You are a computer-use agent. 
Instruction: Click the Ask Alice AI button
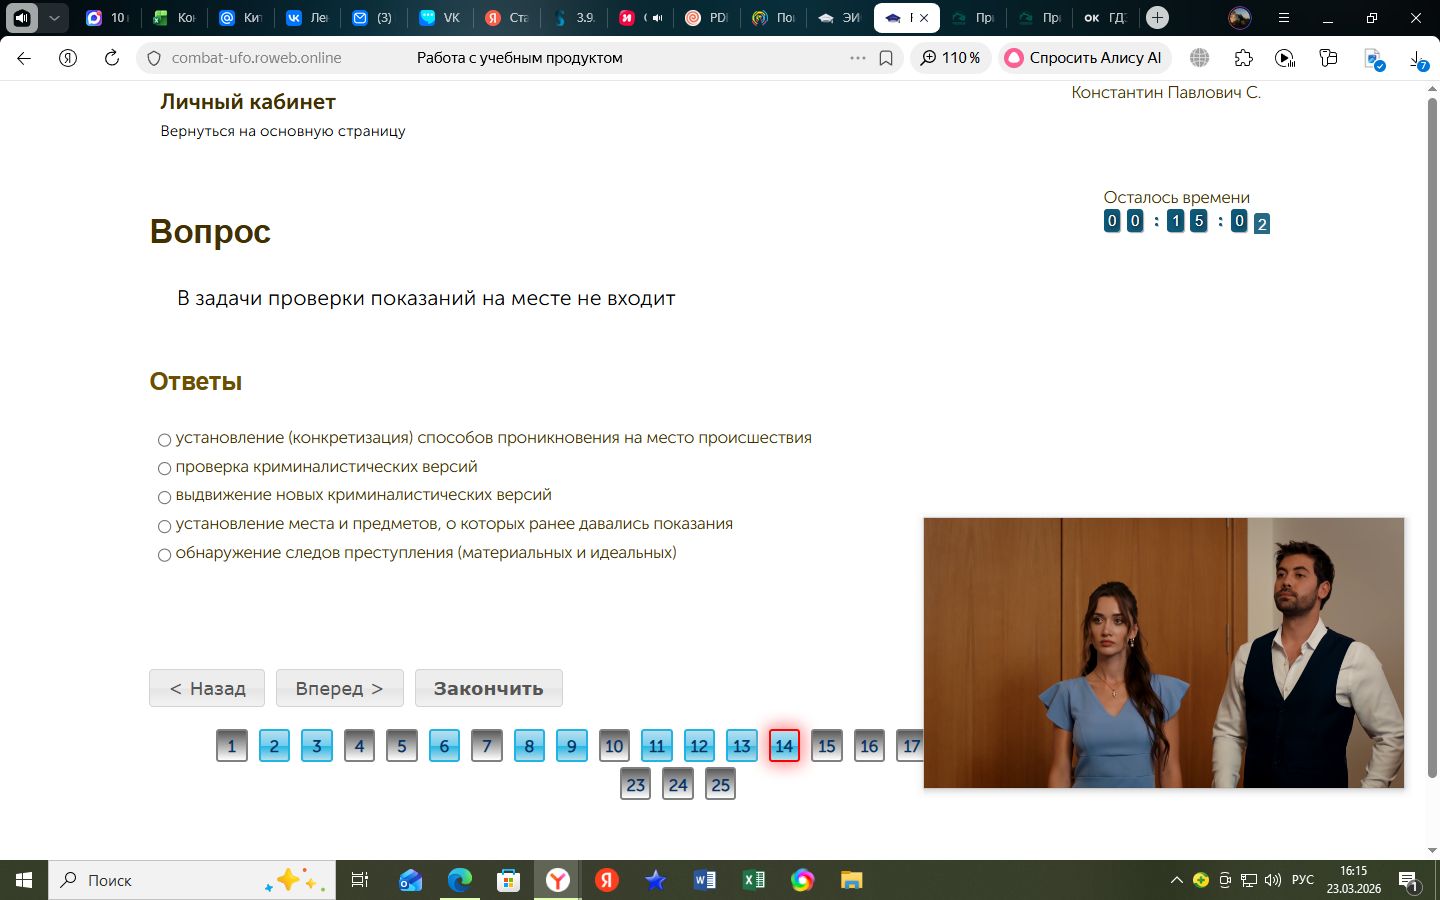(1085, 58)
